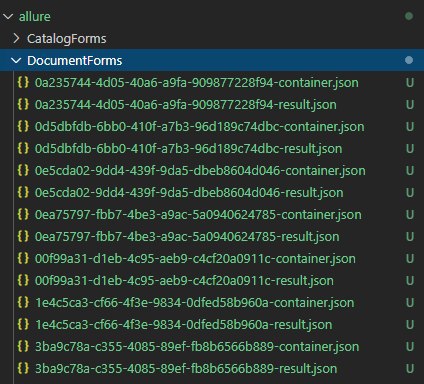
Task: Click untracked U badge of 1e4c5ca3 container file
Action: click(x=410, y=303)
